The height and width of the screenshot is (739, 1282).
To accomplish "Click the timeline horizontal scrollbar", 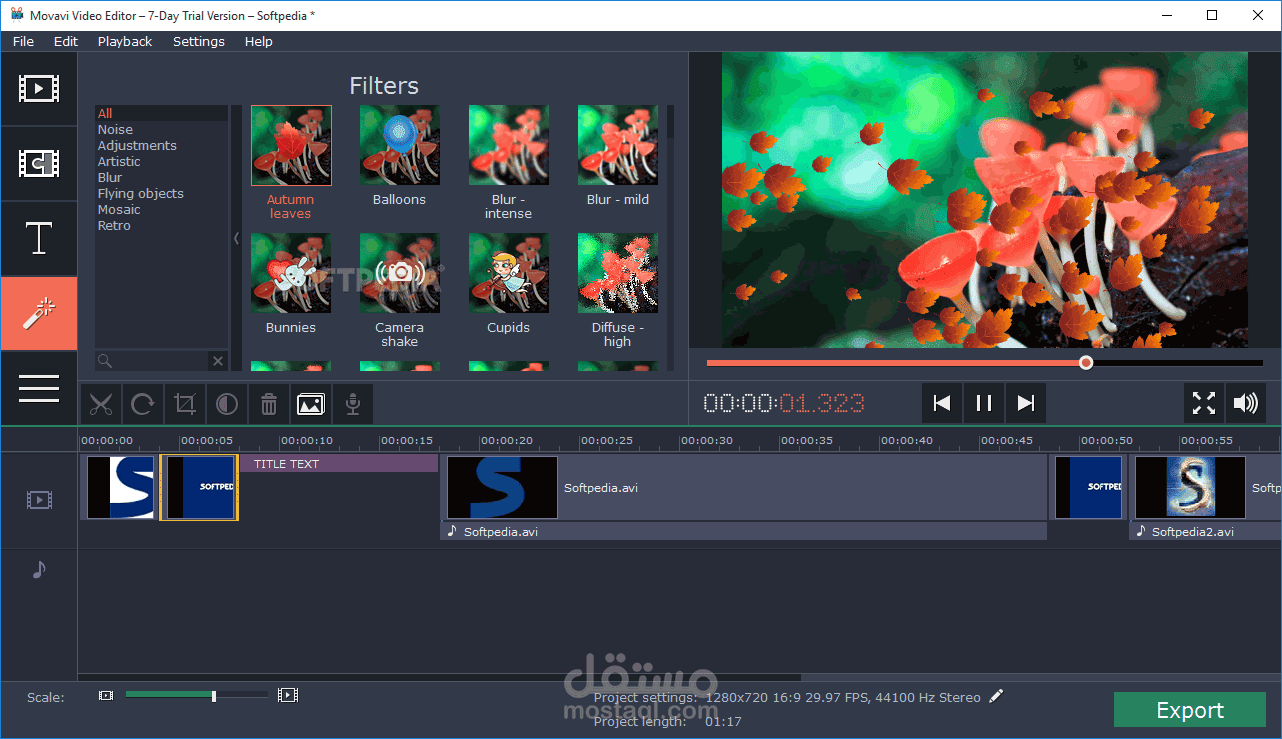I will [x=440, y=677].
